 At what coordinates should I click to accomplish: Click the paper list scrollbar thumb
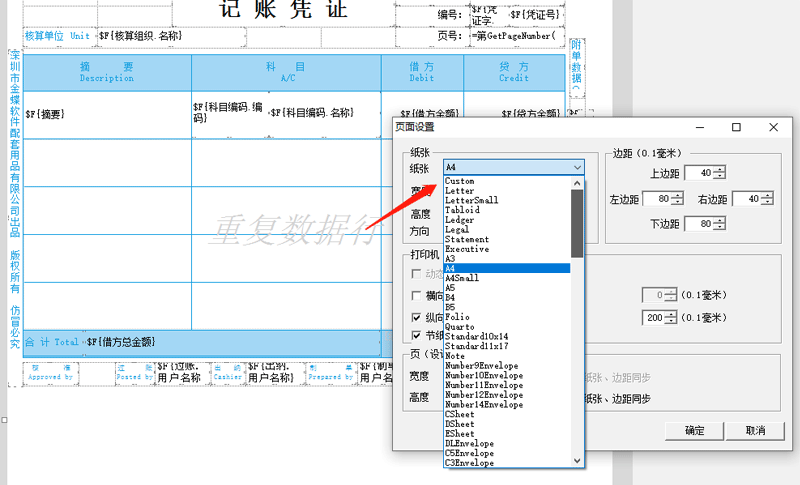[577, 223]
